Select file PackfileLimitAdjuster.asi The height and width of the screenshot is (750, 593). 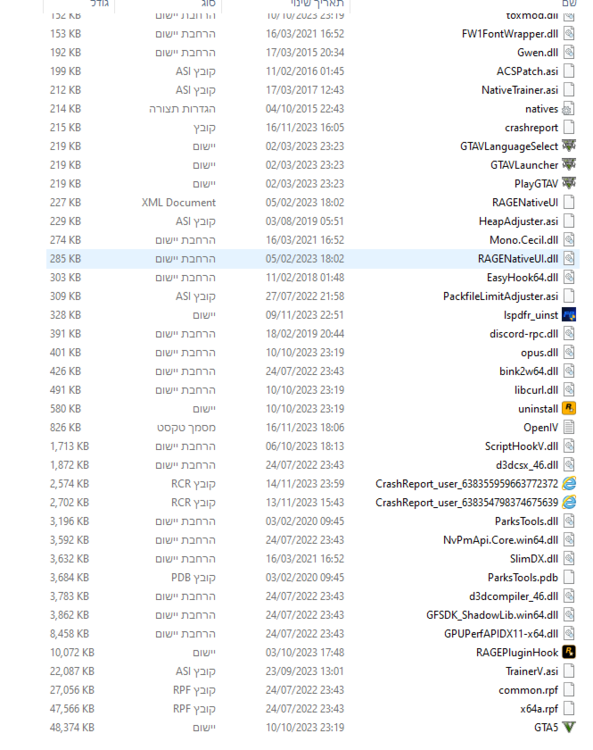pyautogui.click(x=501, y=296)
